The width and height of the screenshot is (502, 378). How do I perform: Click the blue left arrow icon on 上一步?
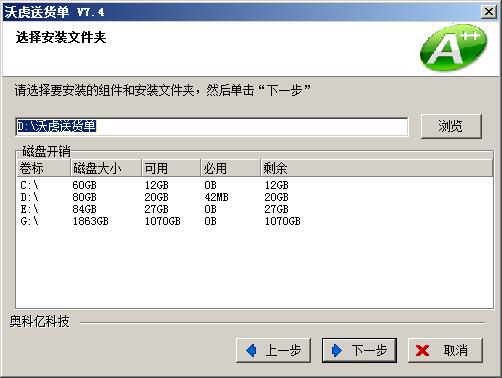(251, 350)
